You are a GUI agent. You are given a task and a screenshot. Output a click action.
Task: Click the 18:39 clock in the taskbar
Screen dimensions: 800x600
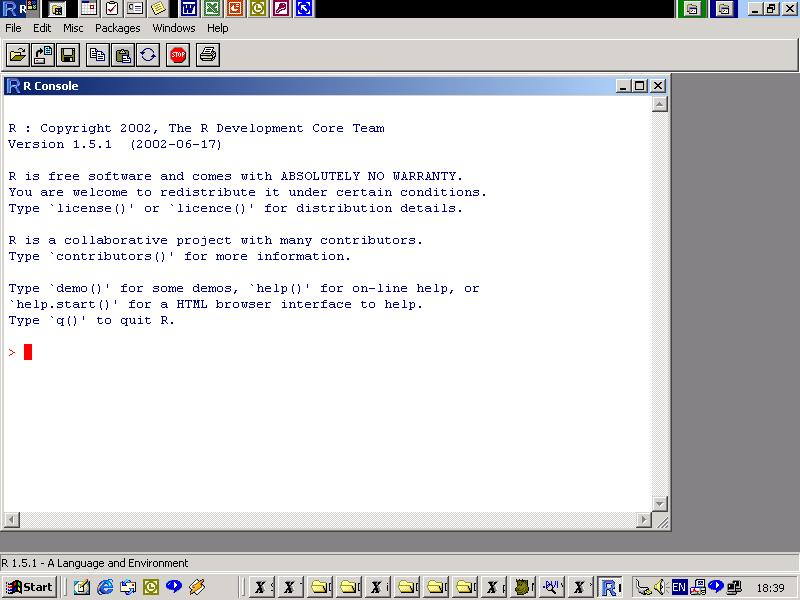(770, 588)
